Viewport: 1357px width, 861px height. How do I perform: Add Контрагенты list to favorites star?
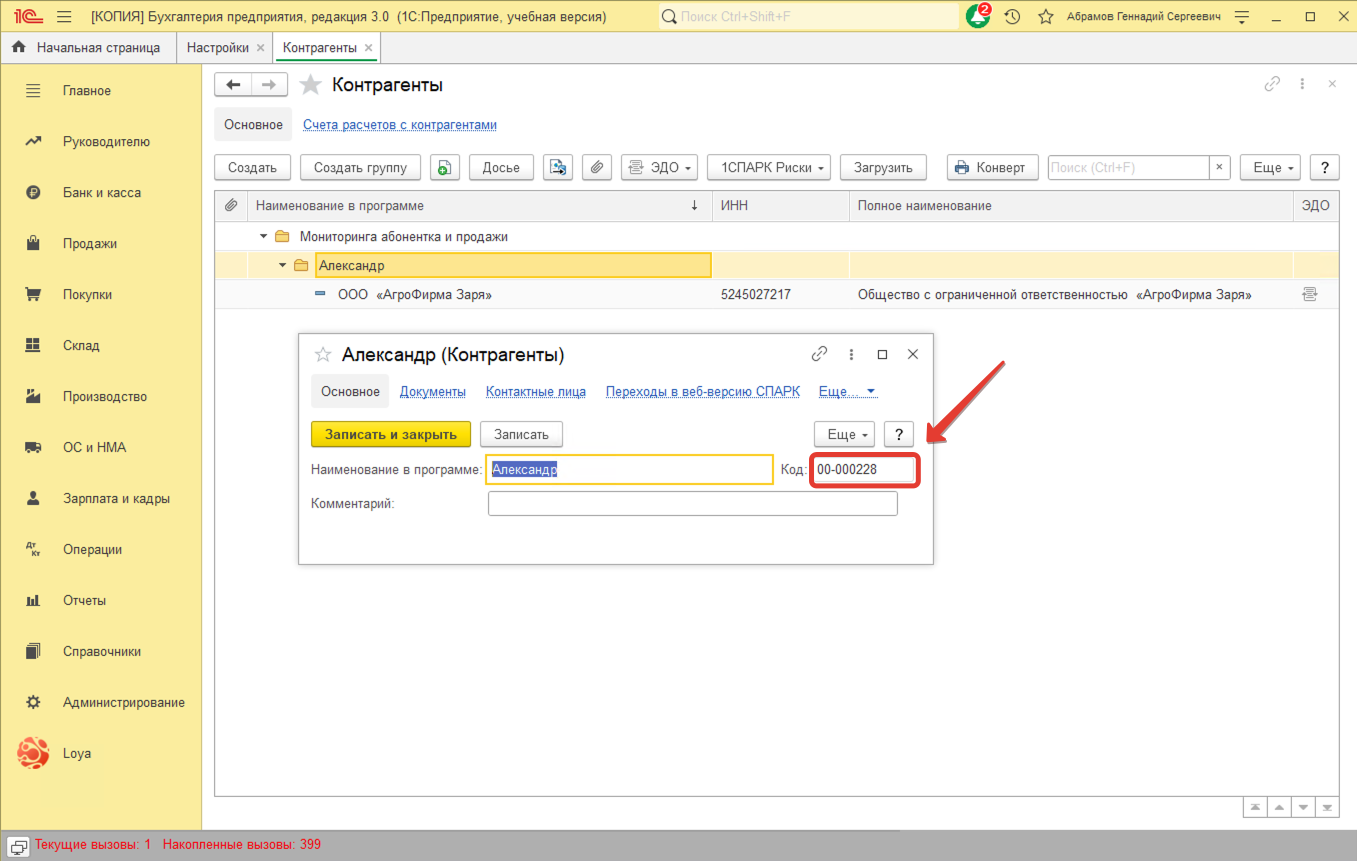[311, 85]
